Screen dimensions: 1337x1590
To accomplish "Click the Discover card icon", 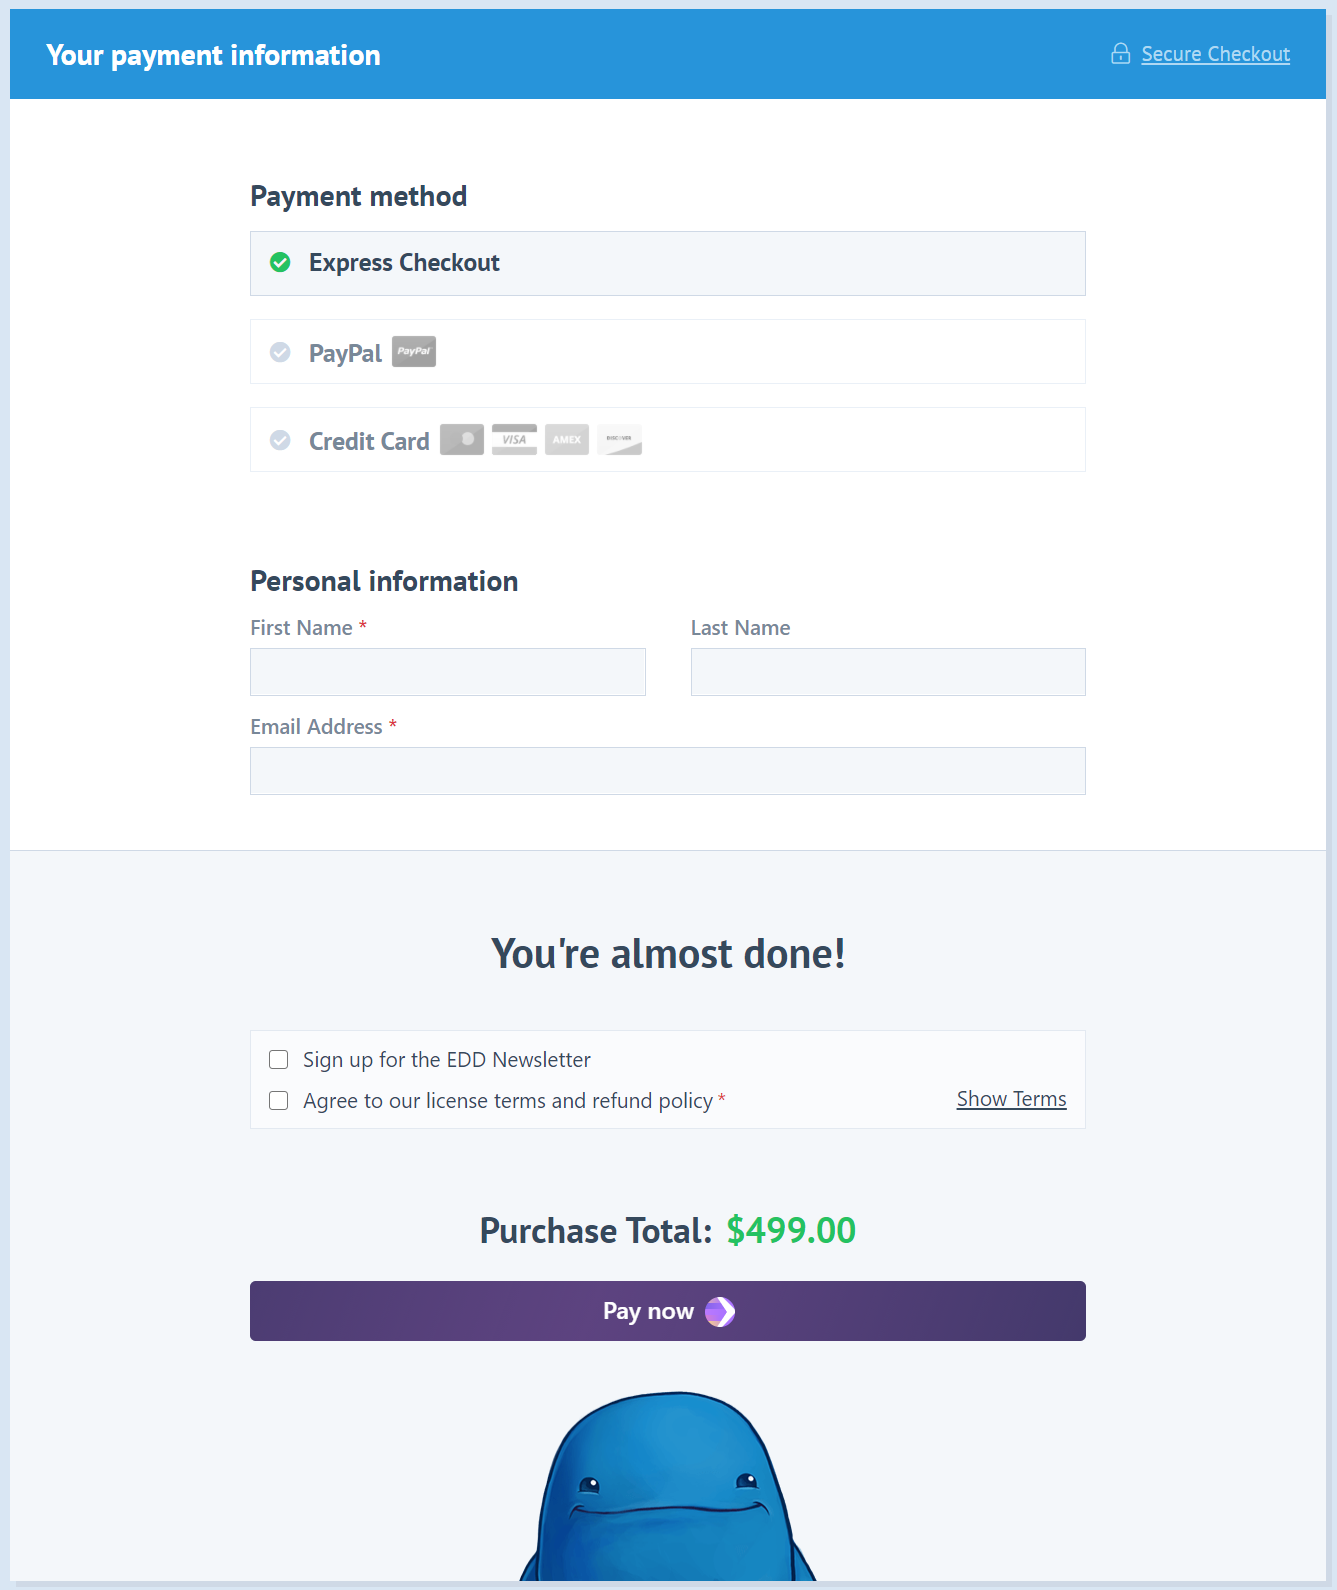I will pos(619,440).
